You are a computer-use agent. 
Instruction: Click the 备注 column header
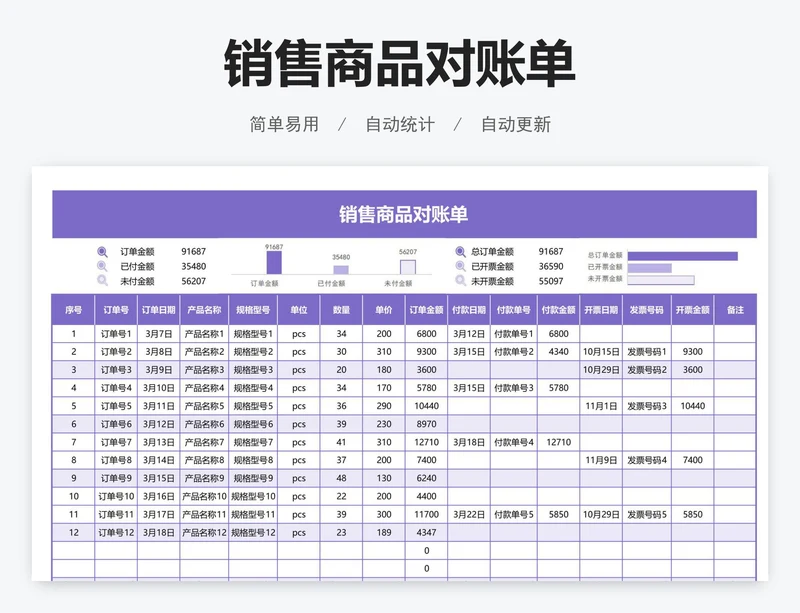(x=735, y=310)
